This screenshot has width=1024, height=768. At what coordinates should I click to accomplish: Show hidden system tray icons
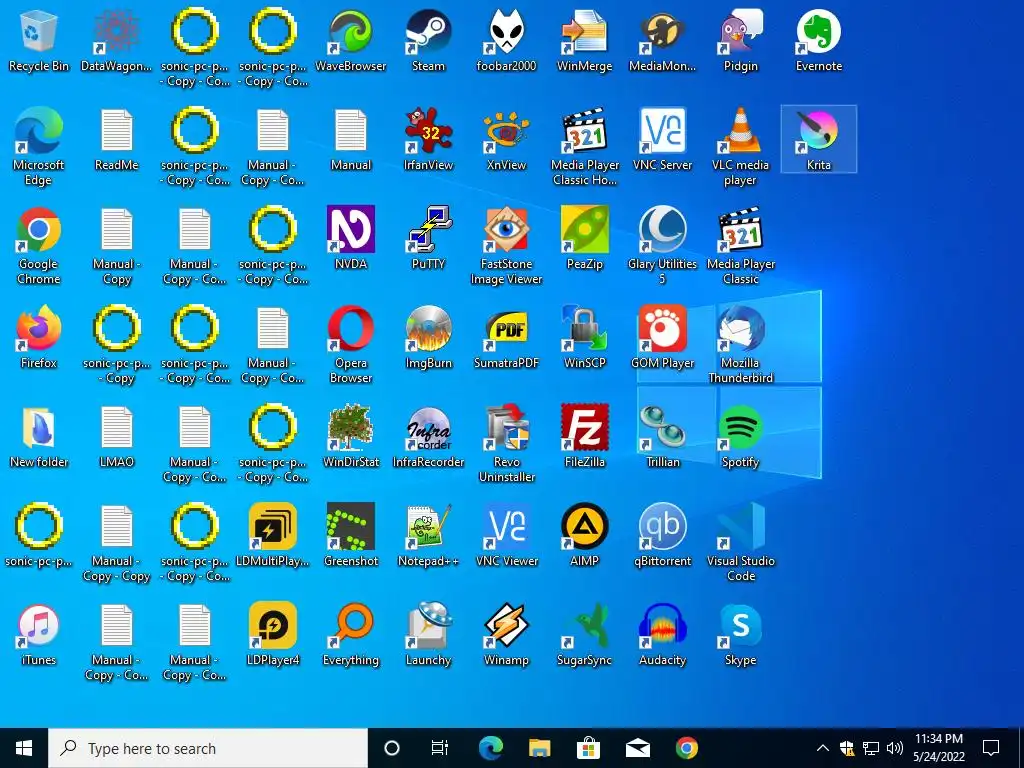pos(823,748)
